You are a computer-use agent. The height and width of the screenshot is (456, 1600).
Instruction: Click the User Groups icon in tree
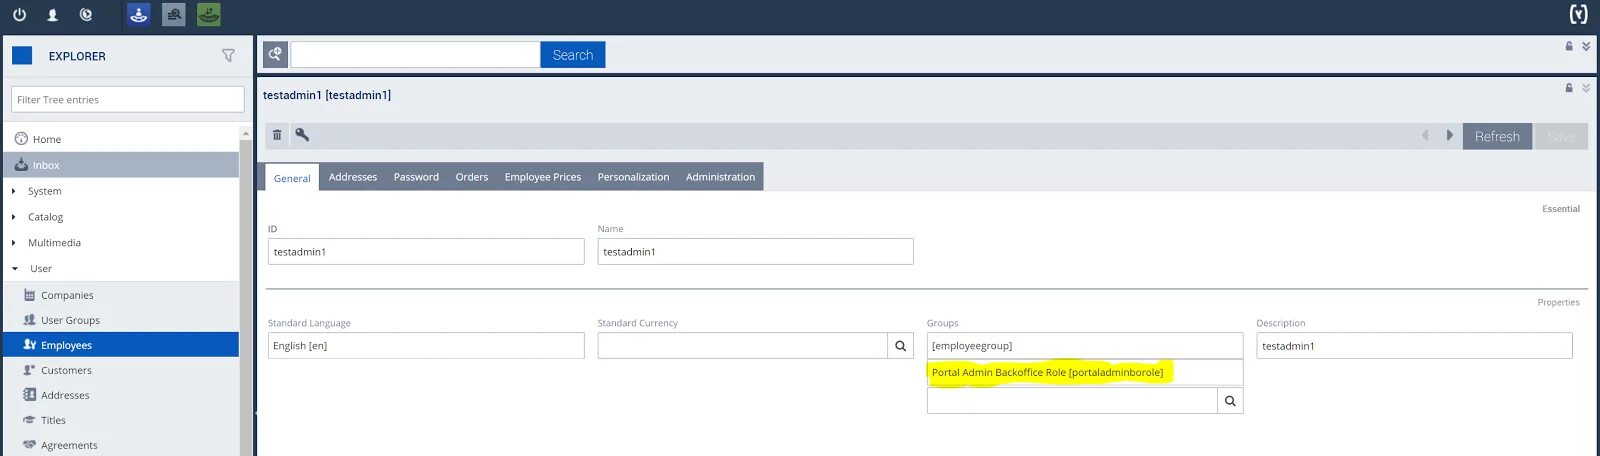coord(29,320)
